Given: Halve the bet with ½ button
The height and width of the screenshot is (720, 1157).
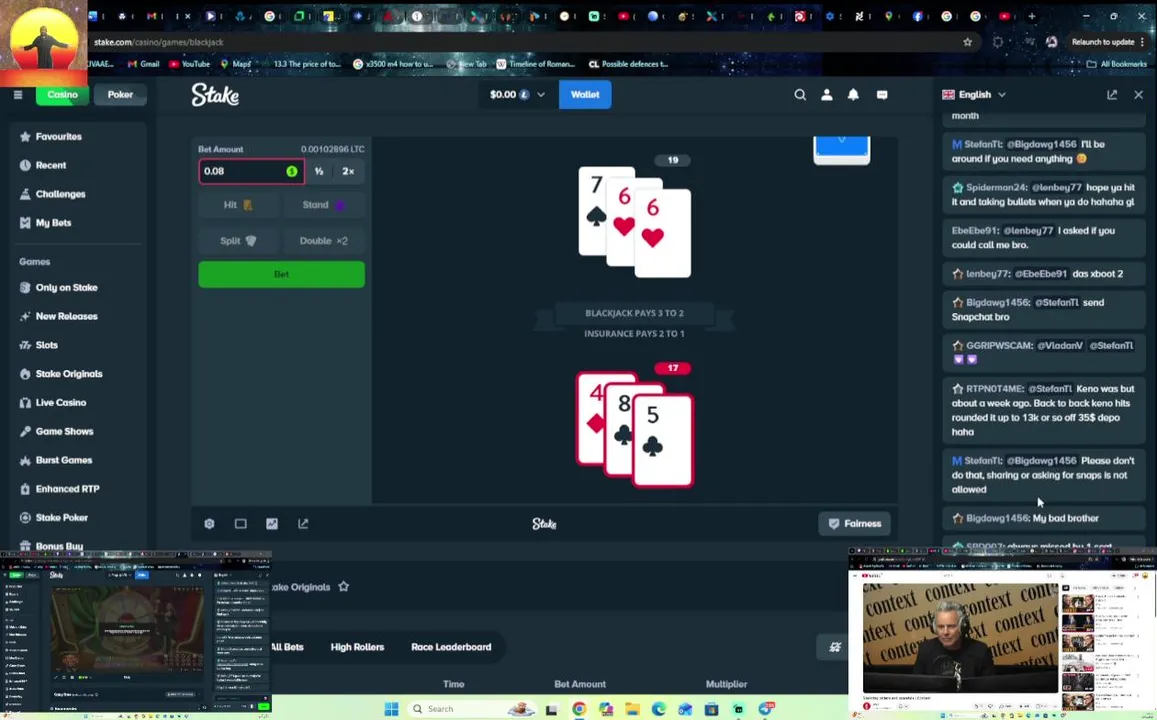Looking at the screenshot, I should pos(319,171).
